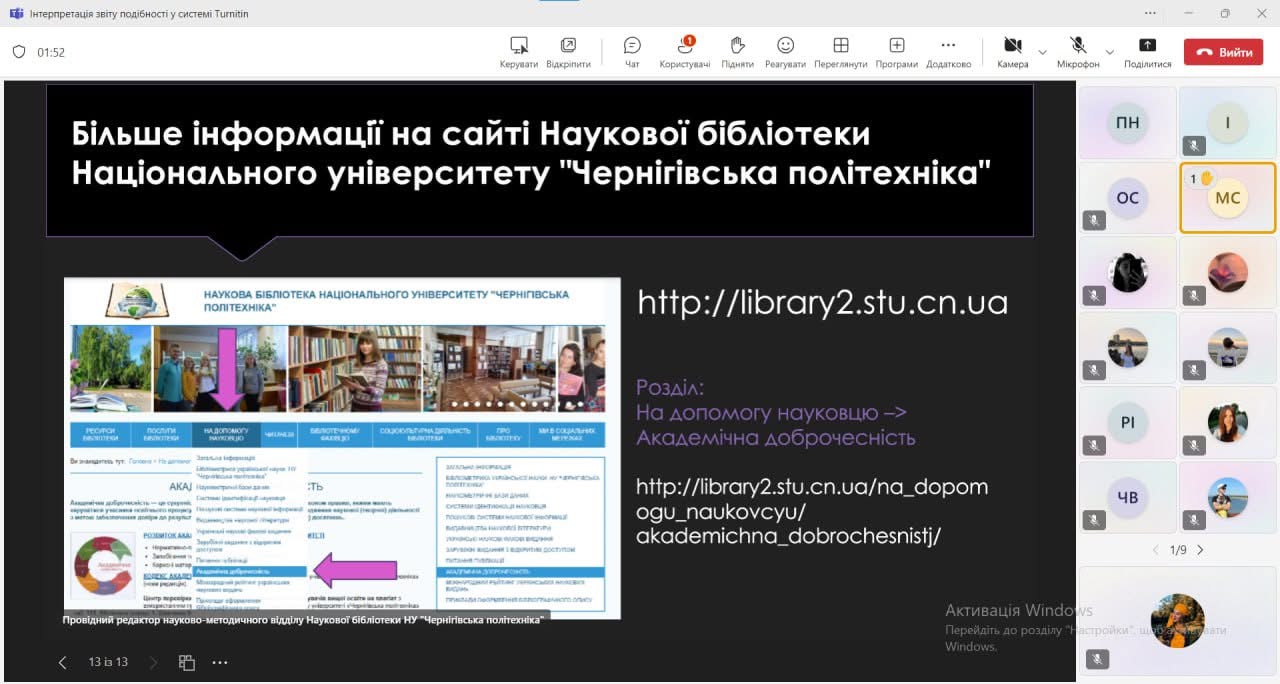Go to next page of participants
1280x684 pixels.
(x=1201, y=550)
